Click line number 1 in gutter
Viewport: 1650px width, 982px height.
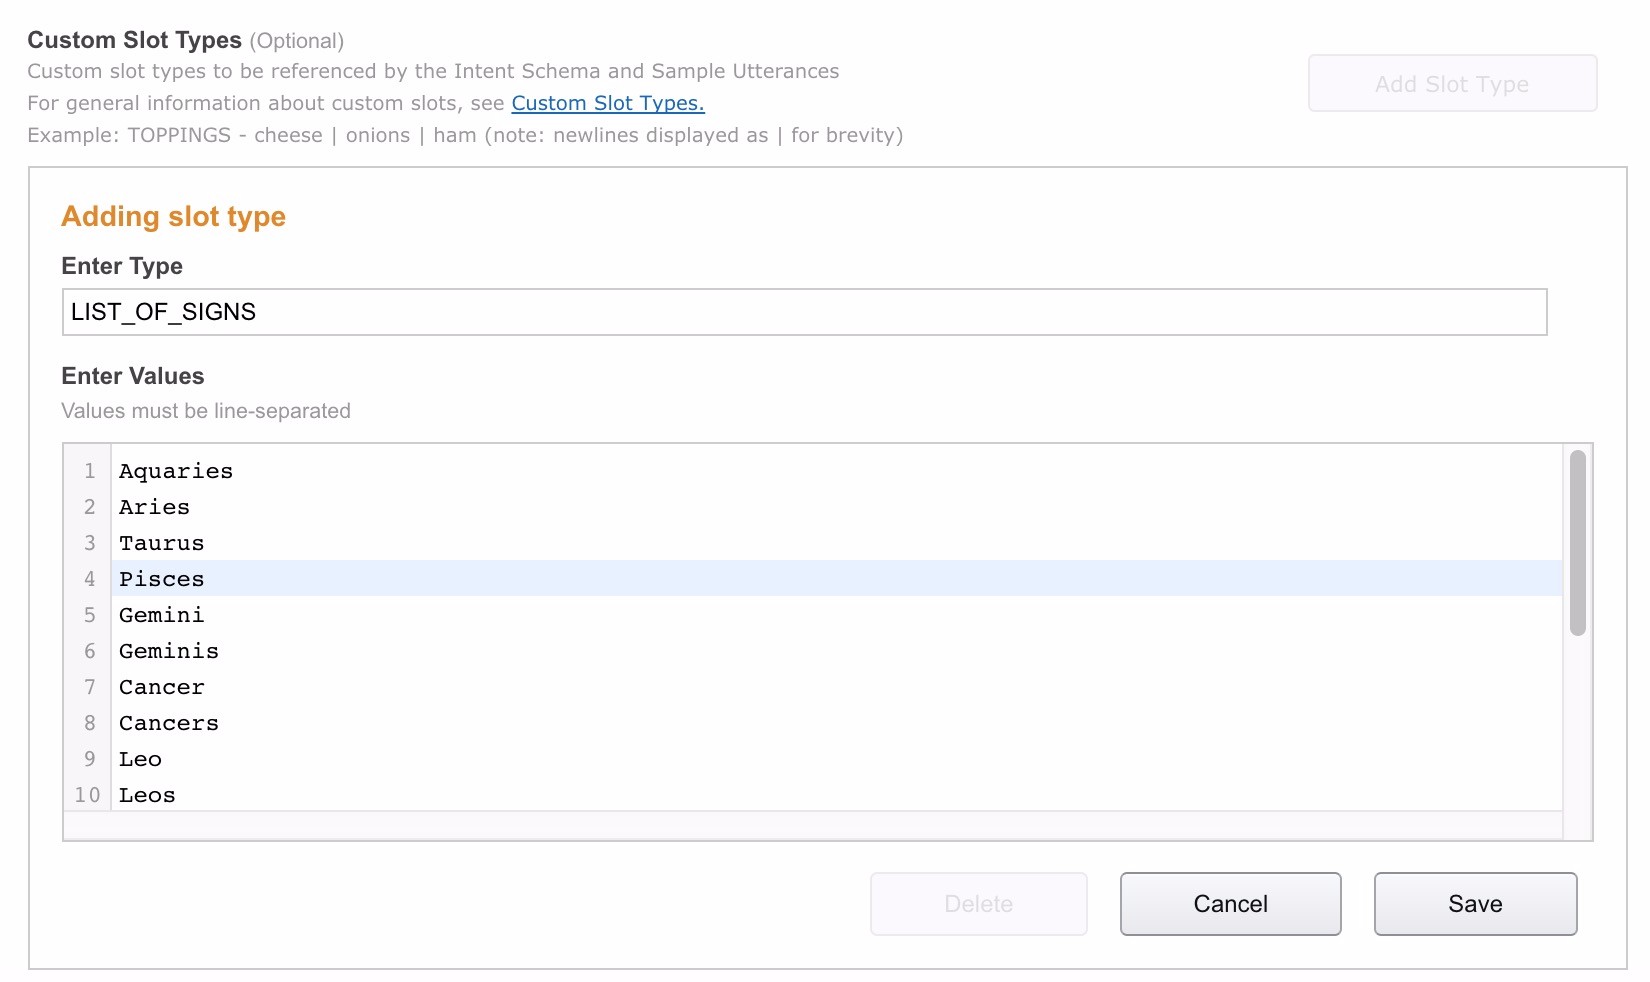coord(89,471)
